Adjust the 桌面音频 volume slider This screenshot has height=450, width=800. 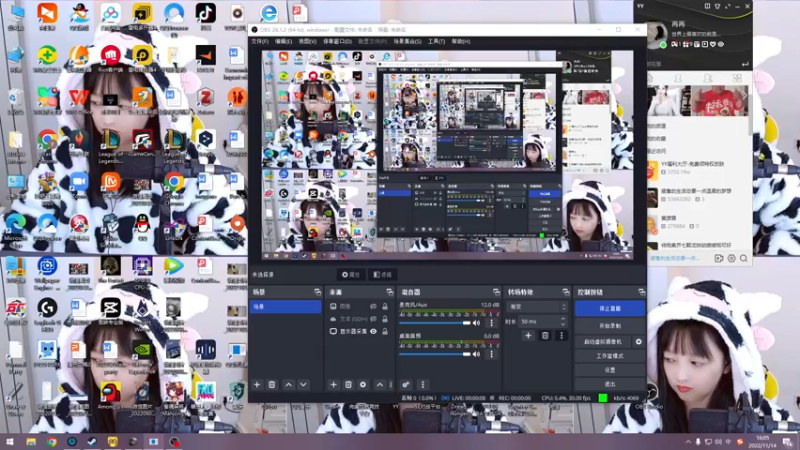point(435,354)
